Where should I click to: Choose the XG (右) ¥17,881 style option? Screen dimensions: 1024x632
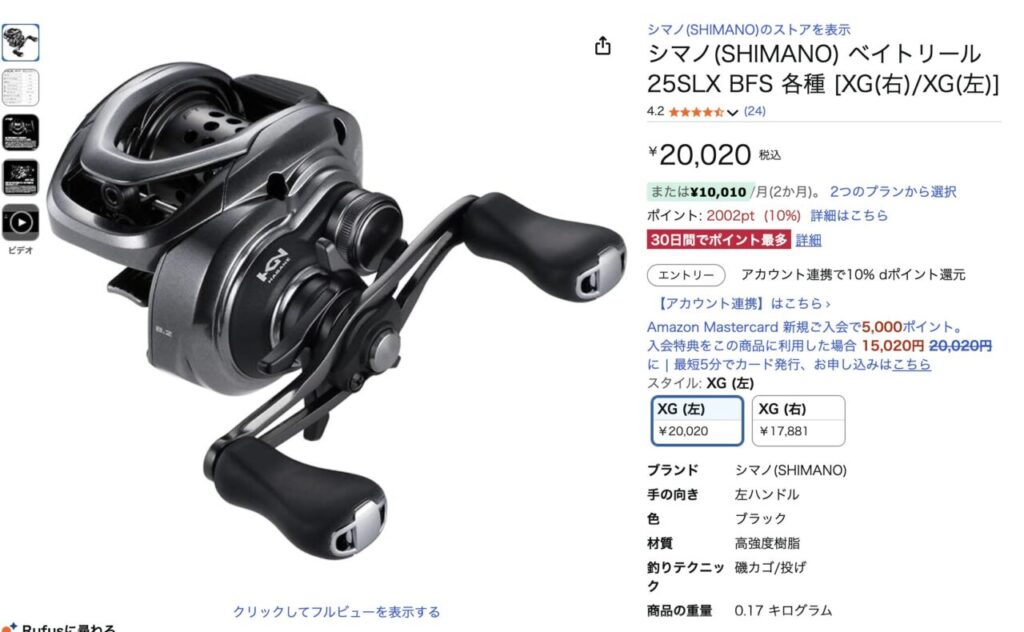tap(798, 420)
